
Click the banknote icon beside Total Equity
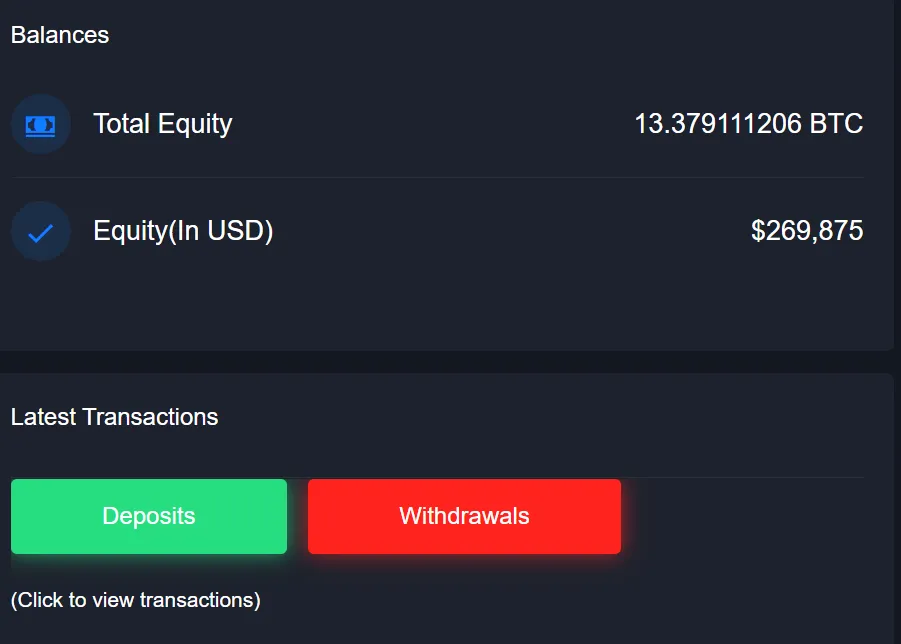(41, 124)
